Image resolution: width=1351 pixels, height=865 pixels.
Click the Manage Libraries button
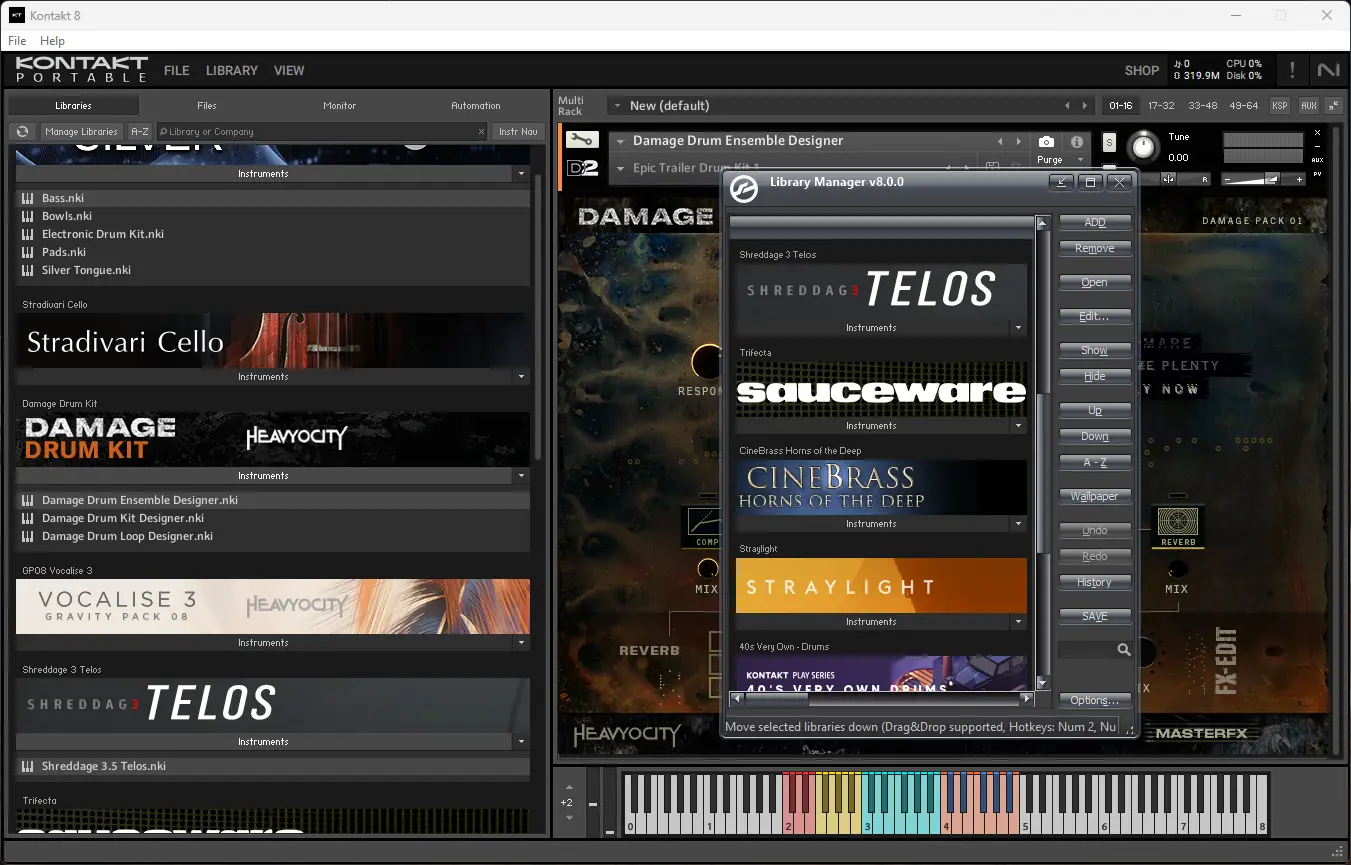[81, 131]
